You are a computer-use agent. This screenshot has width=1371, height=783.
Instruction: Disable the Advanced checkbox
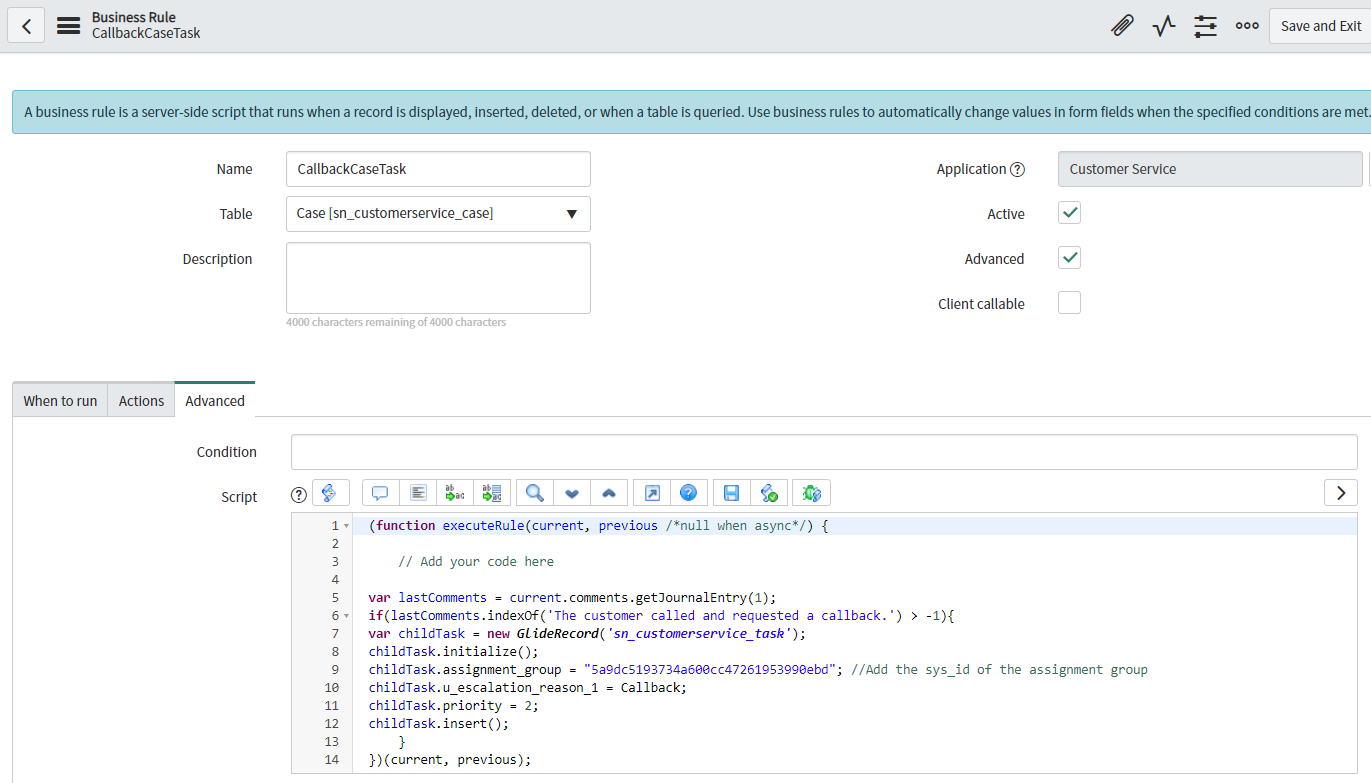(x=1069, y=258)
